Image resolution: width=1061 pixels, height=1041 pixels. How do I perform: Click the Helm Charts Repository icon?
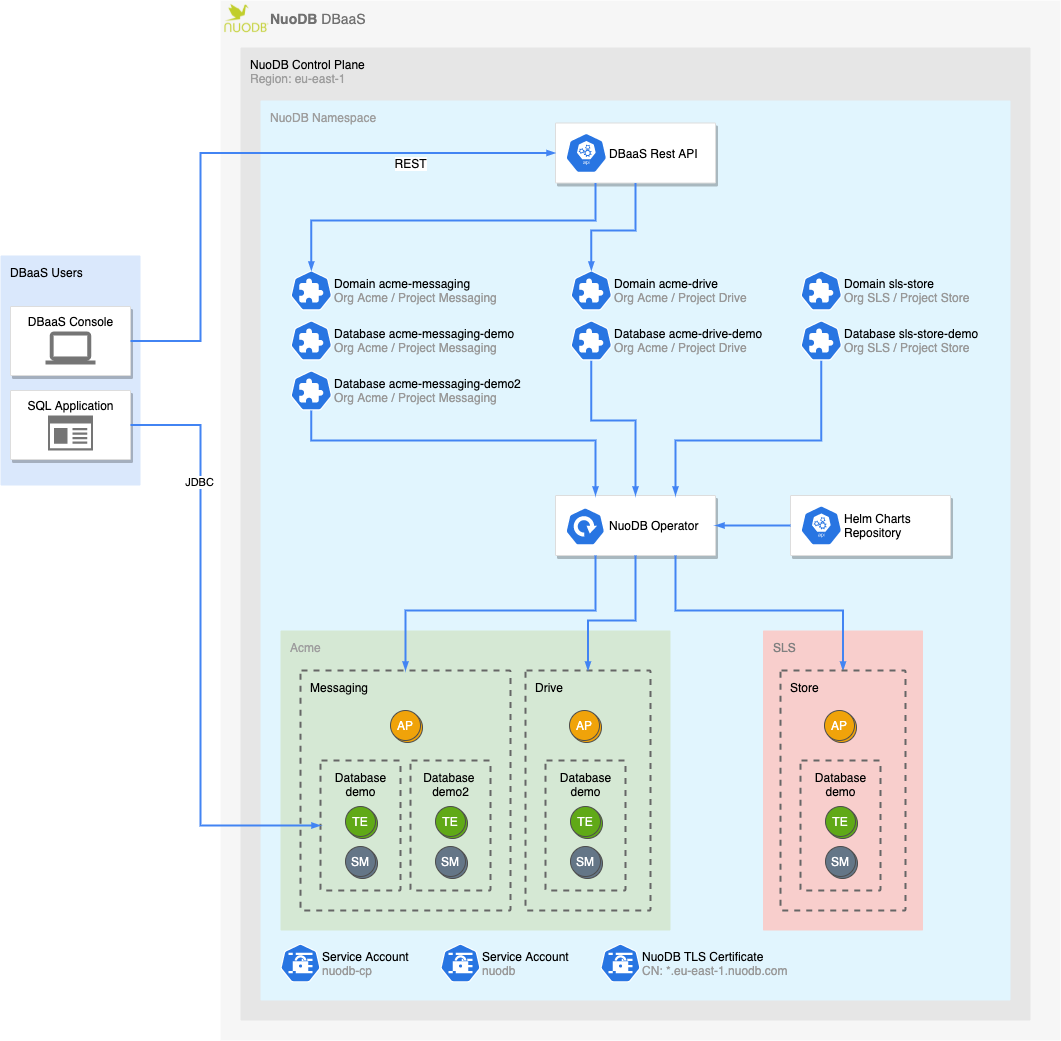coord(821,526)
